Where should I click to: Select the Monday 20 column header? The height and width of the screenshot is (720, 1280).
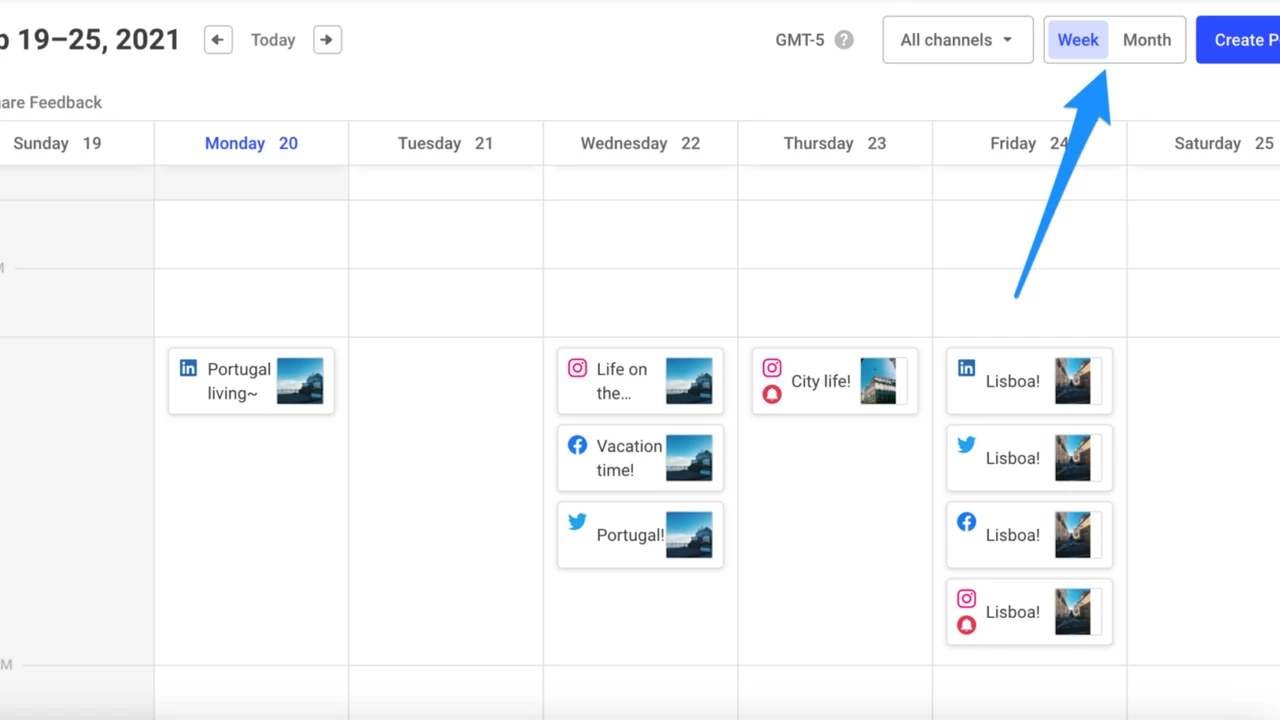coord(251,143)
